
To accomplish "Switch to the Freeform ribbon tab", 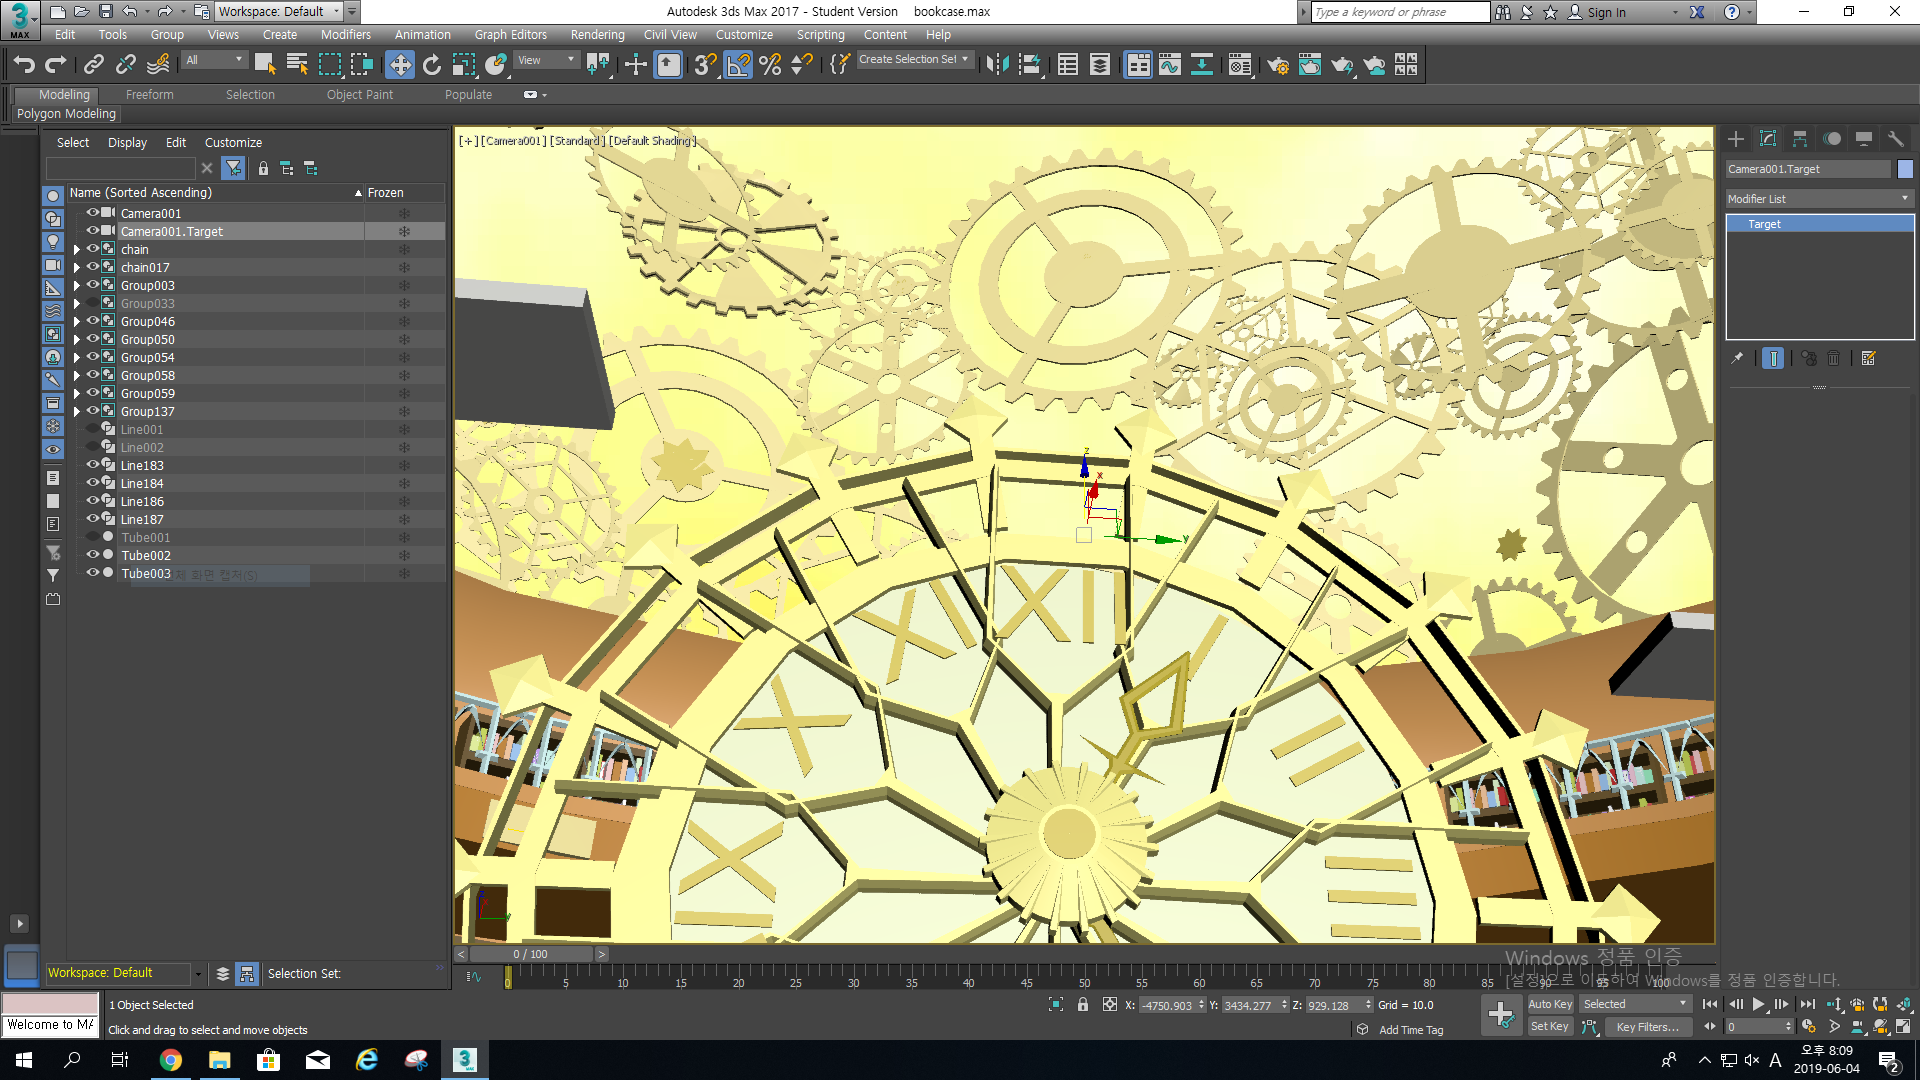I will 149,94.
